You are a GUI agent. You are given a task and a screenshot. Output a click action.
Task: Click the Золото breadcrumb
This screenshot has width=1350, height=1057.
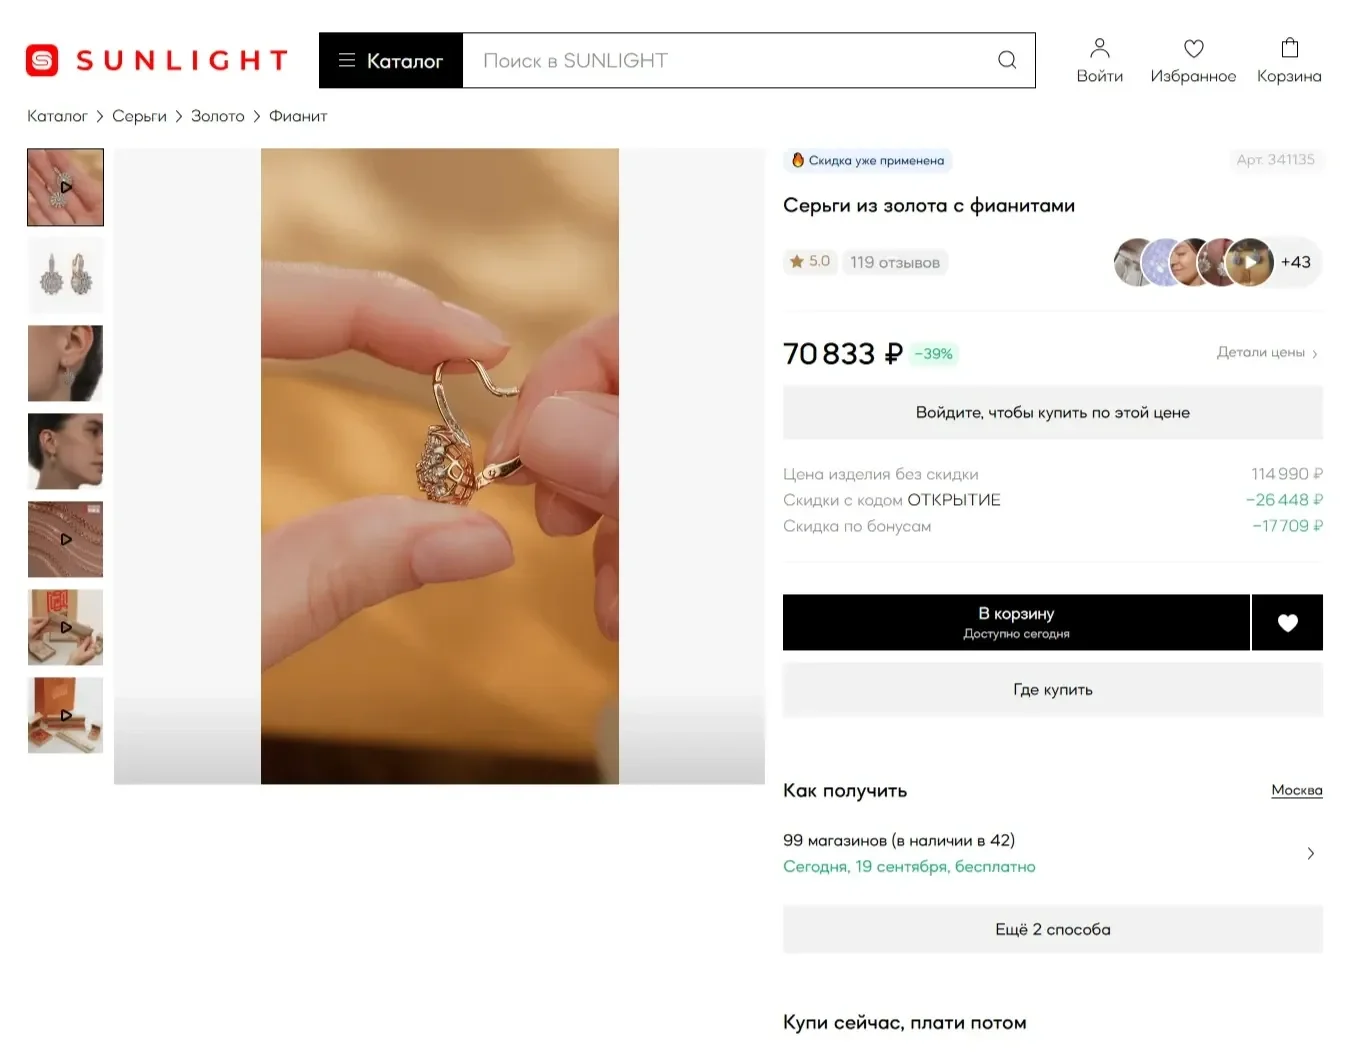pos(217,116)
